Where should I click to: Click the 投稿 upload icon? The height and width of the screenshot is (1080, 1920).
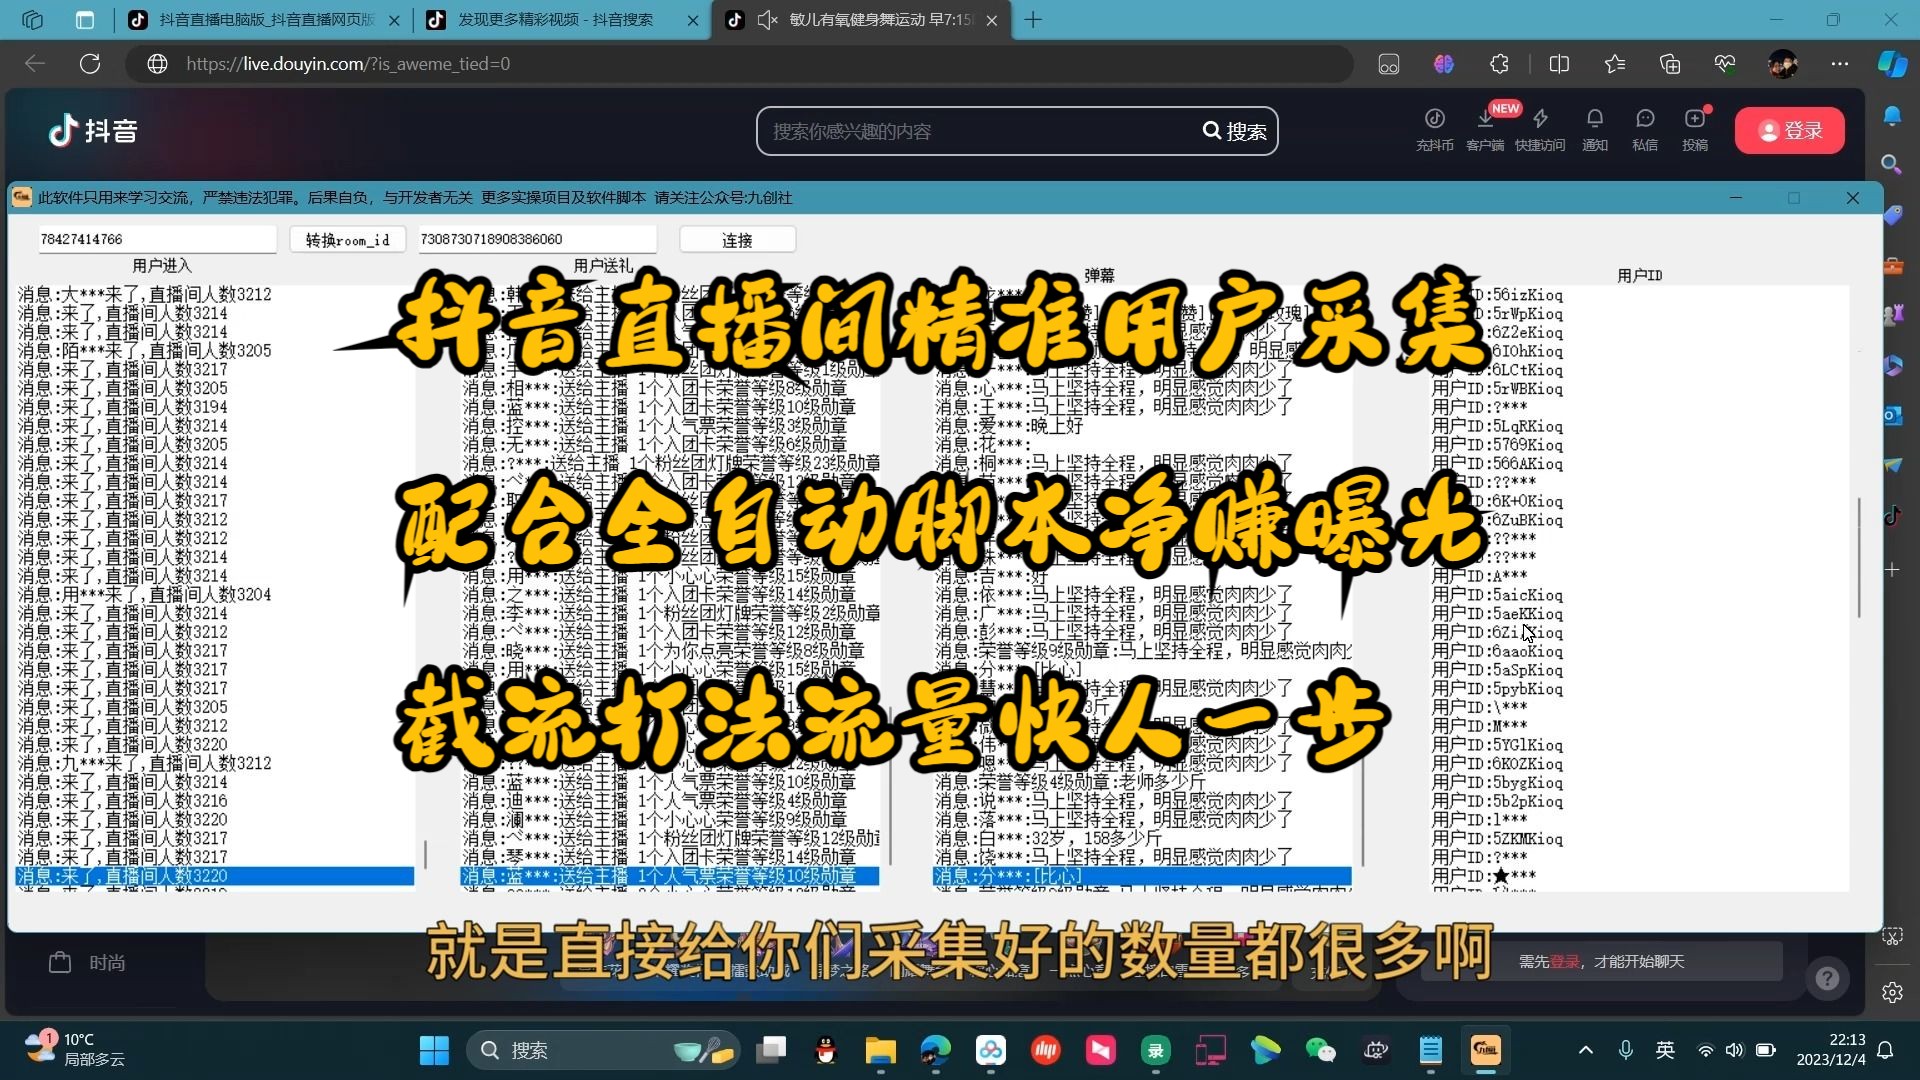click(x=1695, y=129)
